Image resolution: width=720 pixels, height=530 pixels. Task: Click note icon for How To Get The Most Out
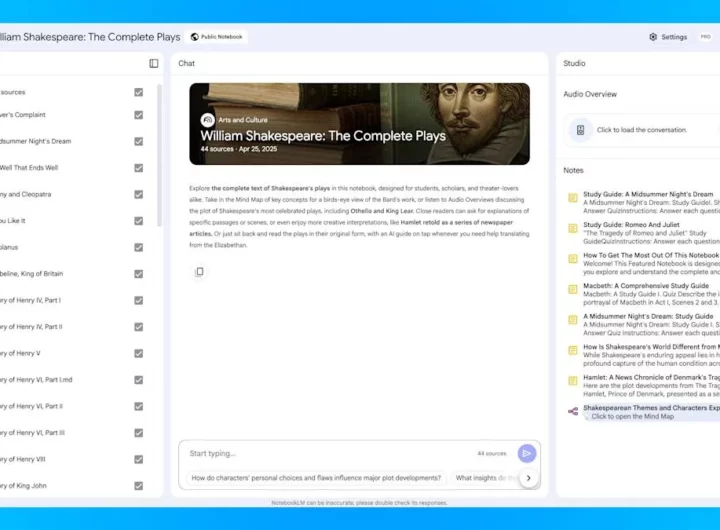coord(573,259)
